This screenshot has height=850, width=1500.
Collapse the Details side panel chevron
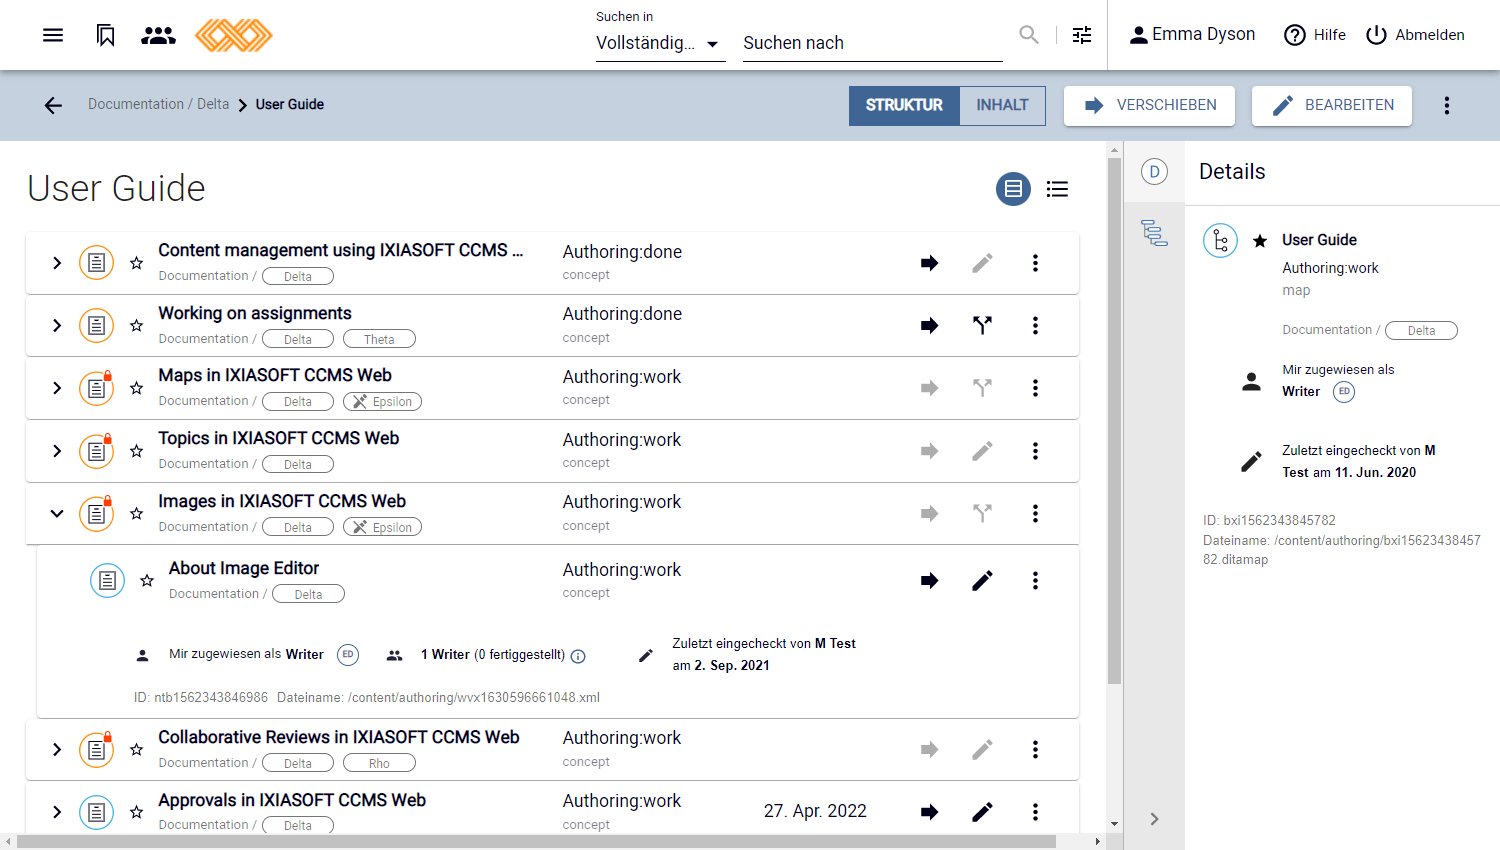[1154, 819]
